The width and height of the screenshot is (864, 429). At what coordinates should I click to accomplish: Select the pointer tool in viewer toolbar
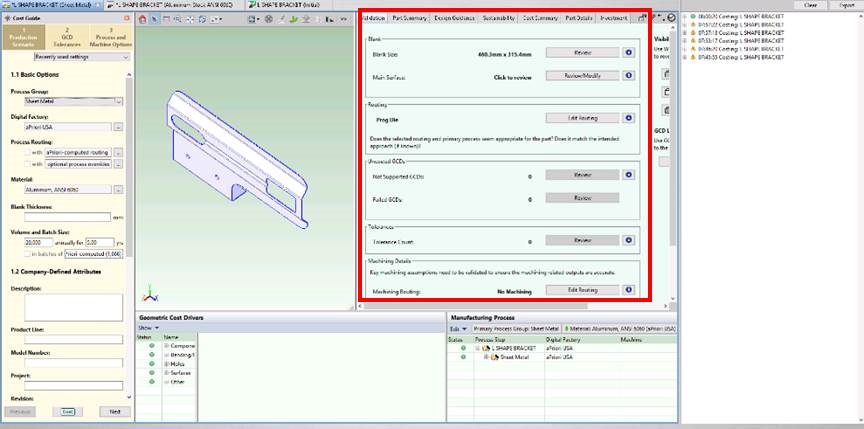[155, 19]
